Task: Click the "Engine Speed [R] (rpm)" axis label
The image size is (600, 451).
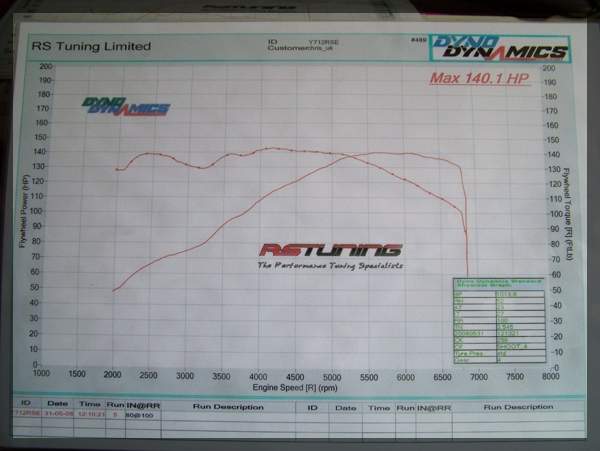Action: click(x=295, y=388)
